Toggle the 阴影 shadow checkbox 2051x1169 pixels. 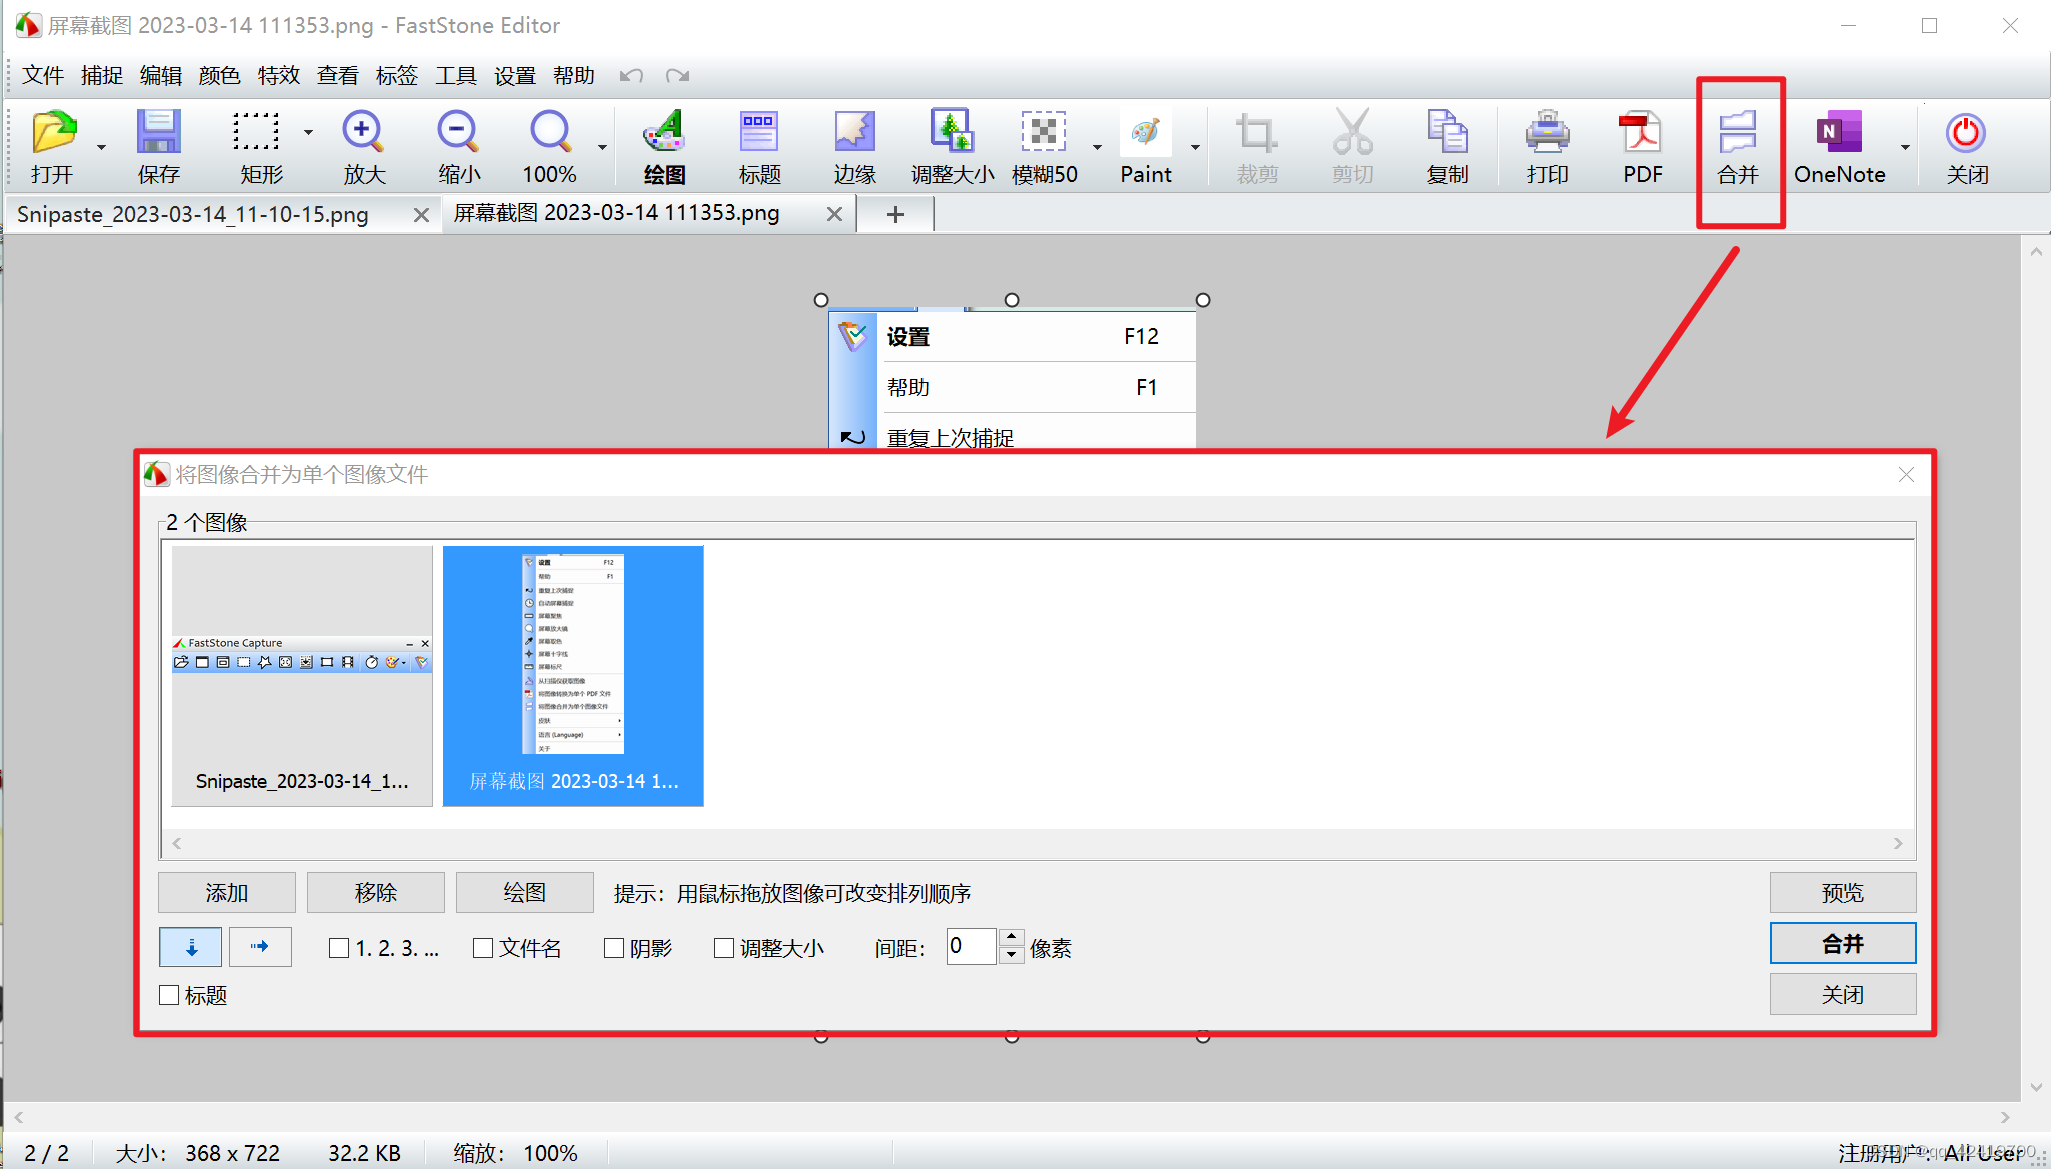coord(614,948)
